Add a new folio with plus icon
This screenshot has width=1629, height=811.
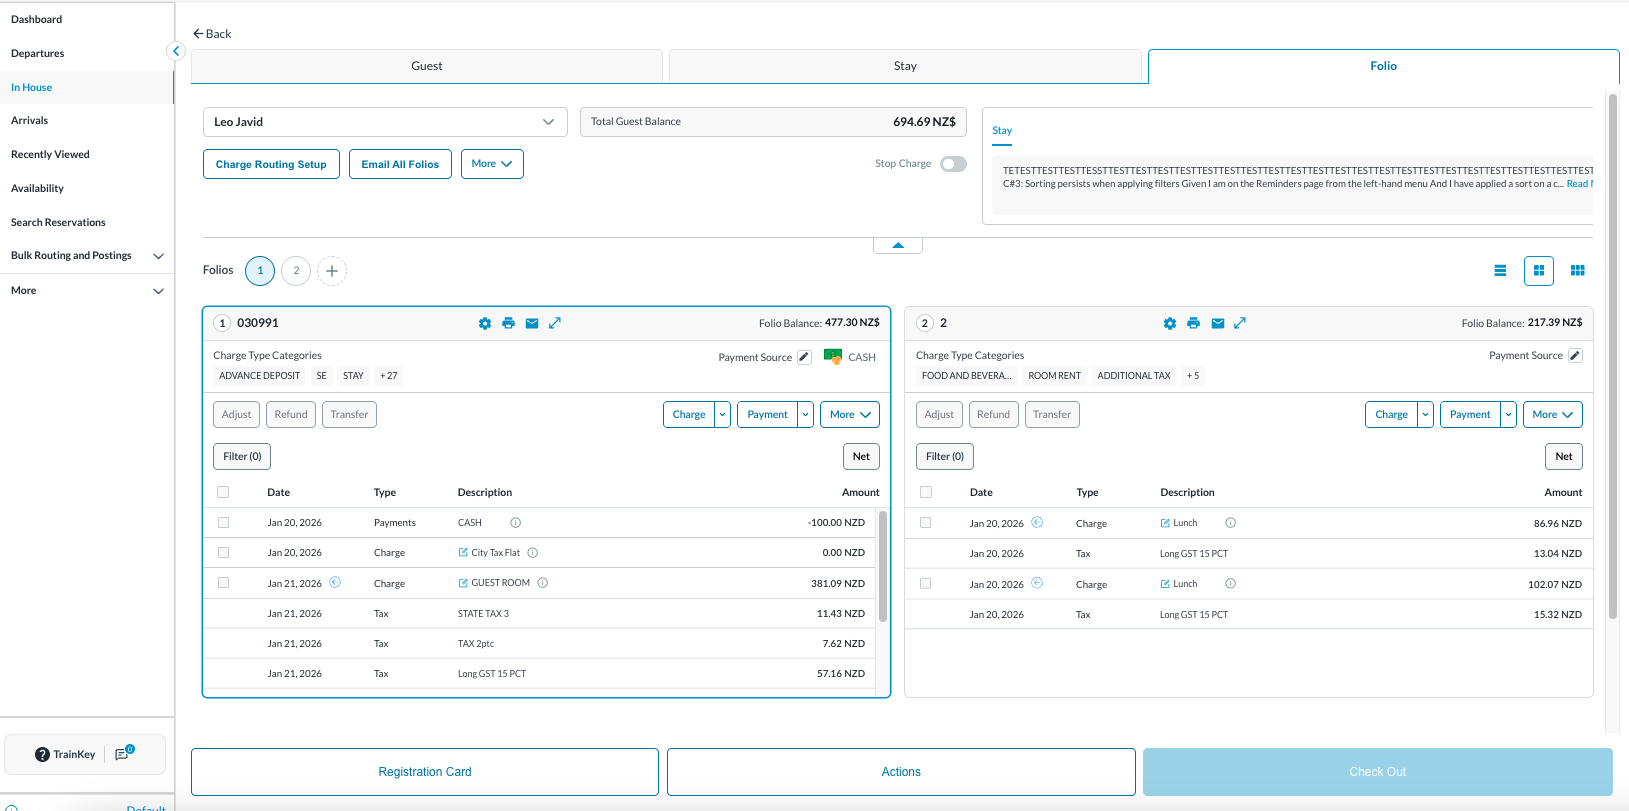[x=332, y=271]
